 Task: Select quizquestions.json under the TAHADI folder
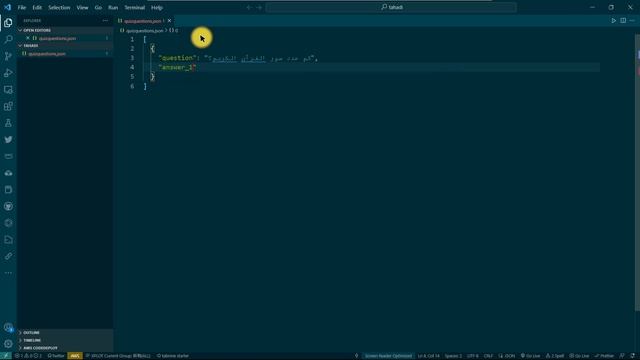point(64,53)
